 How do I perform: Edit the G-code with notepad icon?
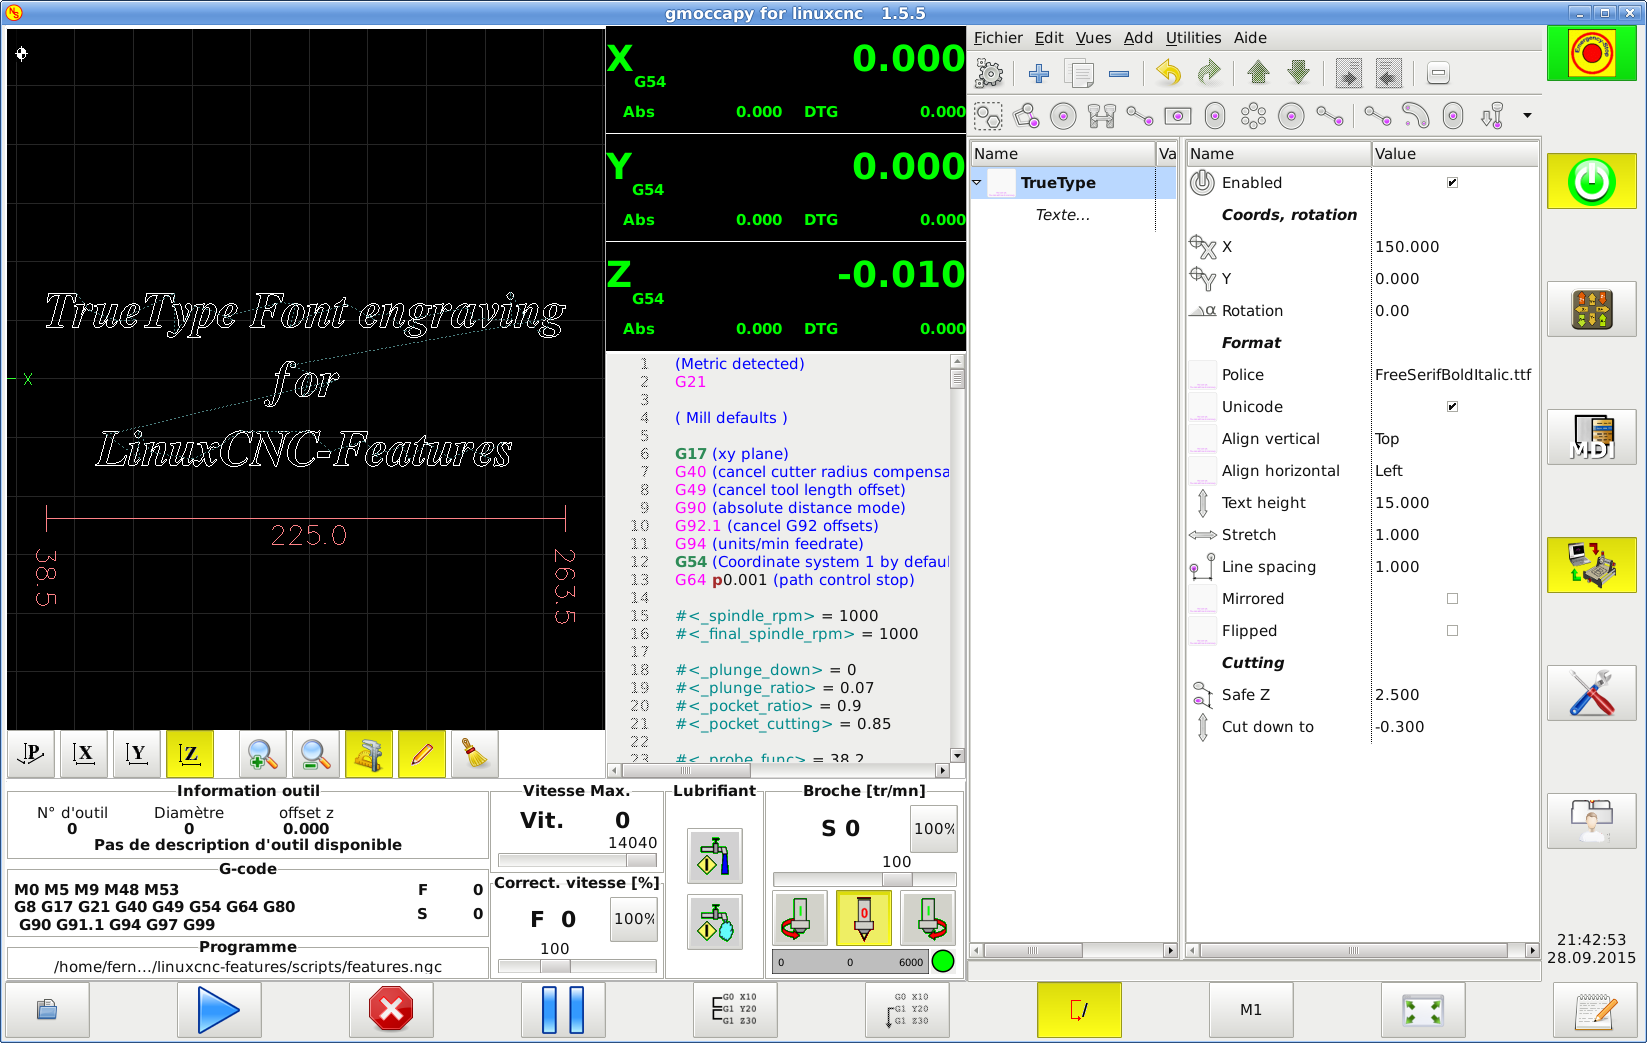pos(1595,1010)
